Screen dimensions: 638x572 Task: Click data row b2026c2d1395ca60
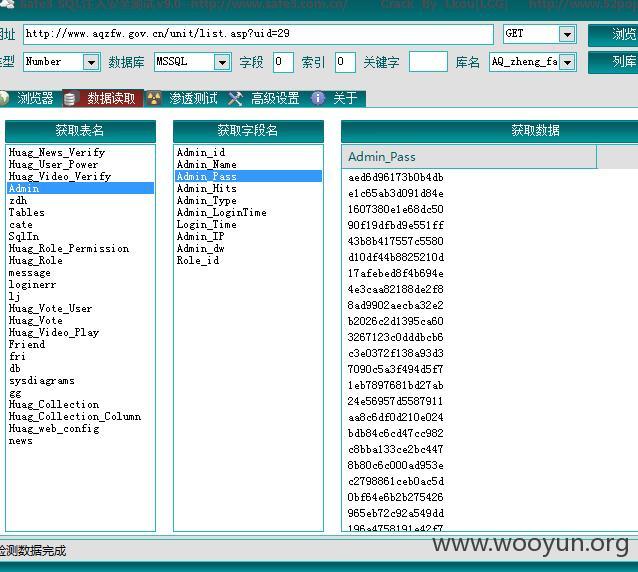pyautogui.click(x=395, y=321)
